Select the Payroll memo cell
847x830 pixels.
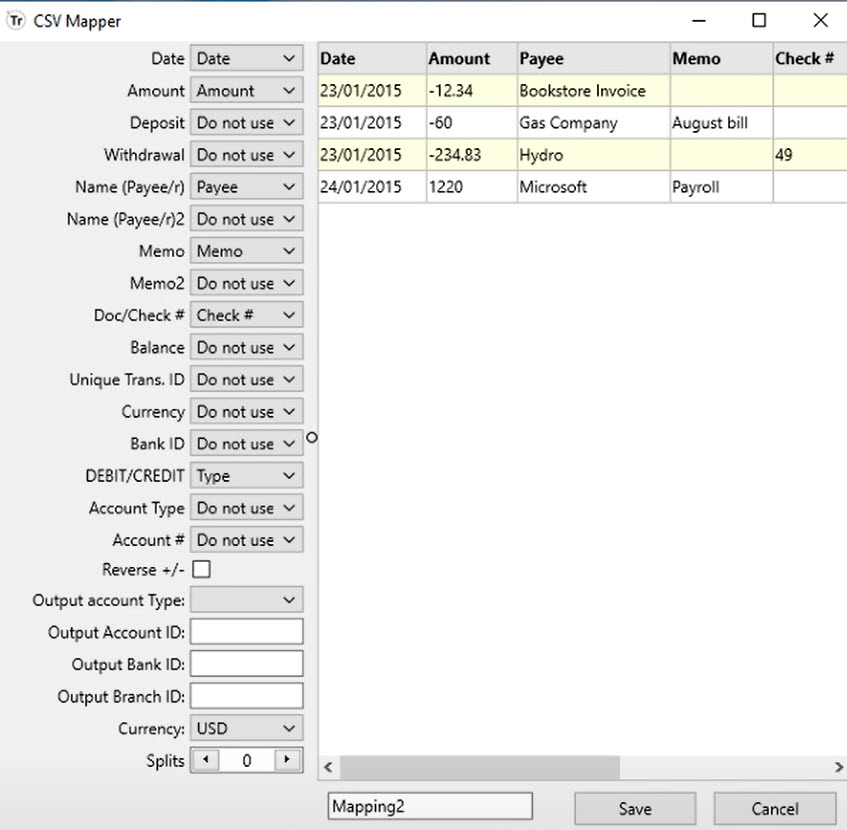tap(722, 187)
